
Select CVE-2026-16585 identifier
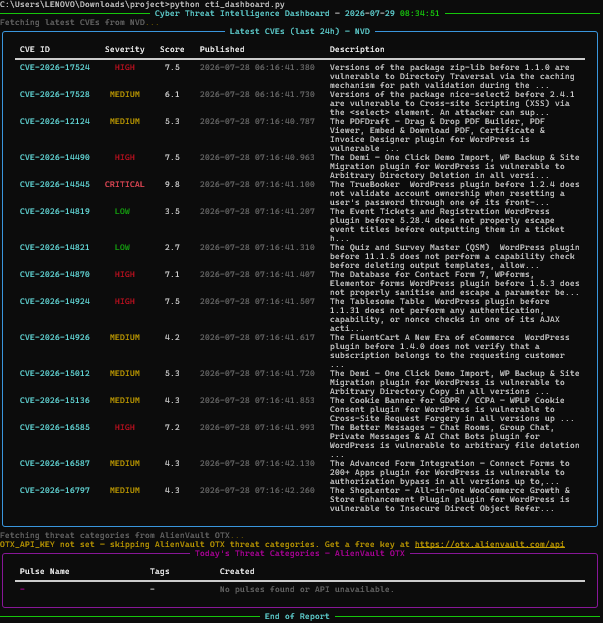pyautogui.click(x=55, y=427)
